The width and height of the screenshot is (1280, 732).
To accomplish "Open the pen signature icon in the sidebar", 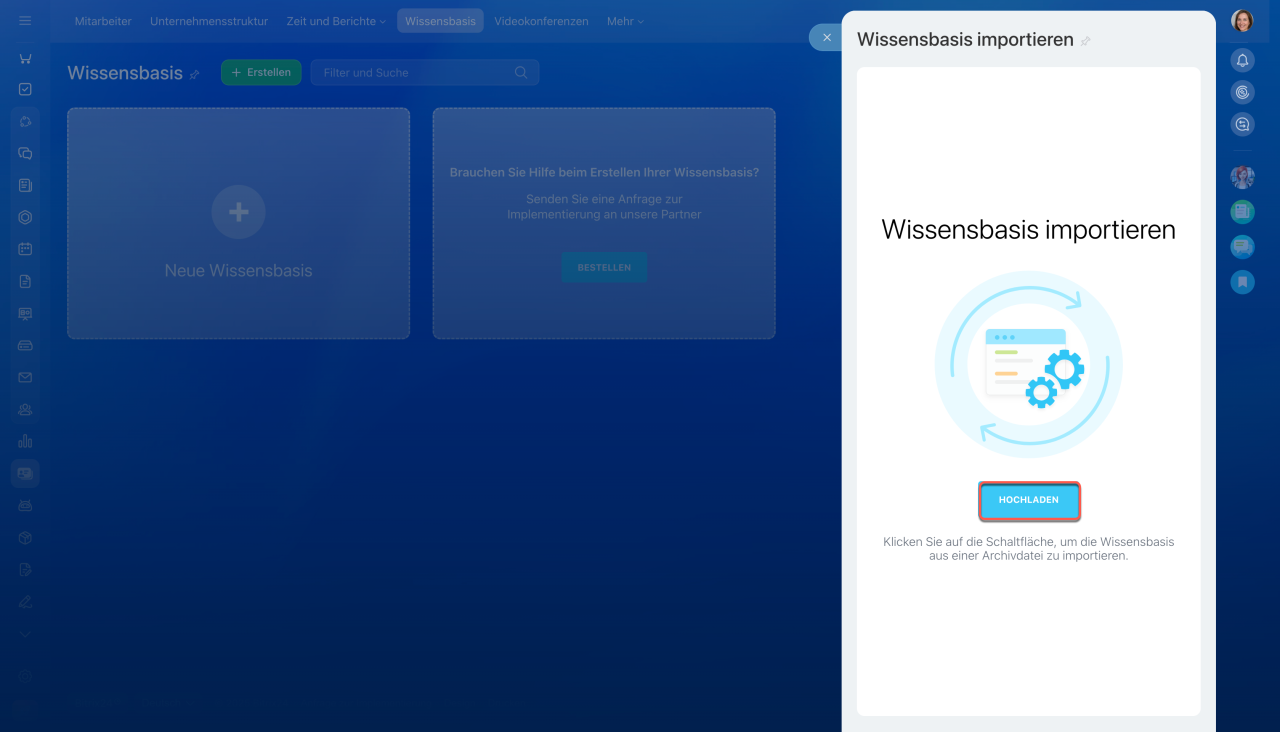I will 25,601.
